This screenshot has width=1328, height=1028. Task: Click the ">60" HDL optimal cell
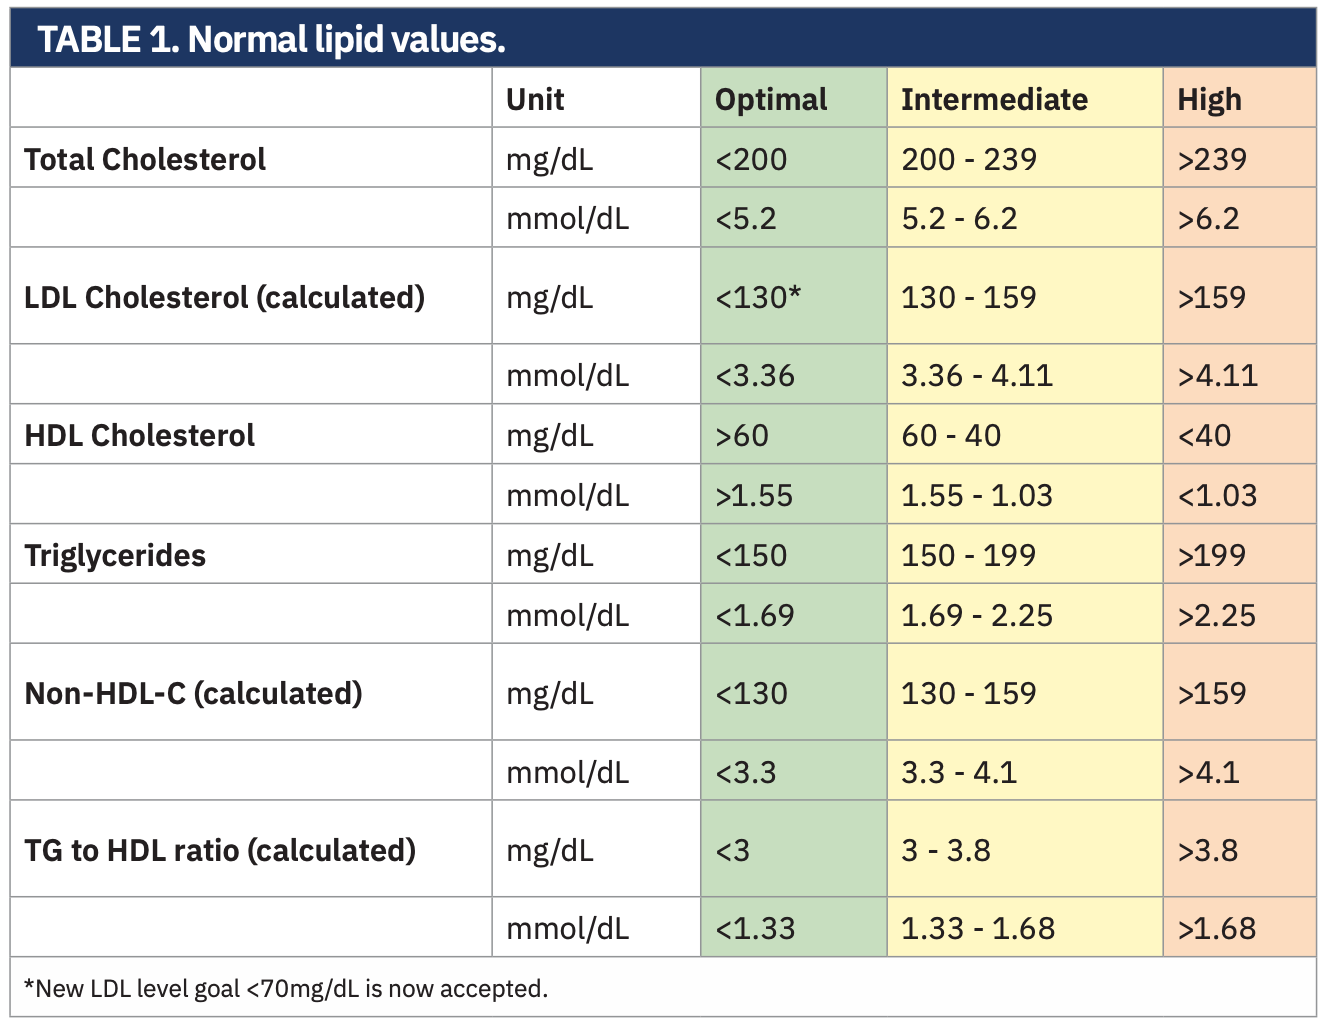742,435
